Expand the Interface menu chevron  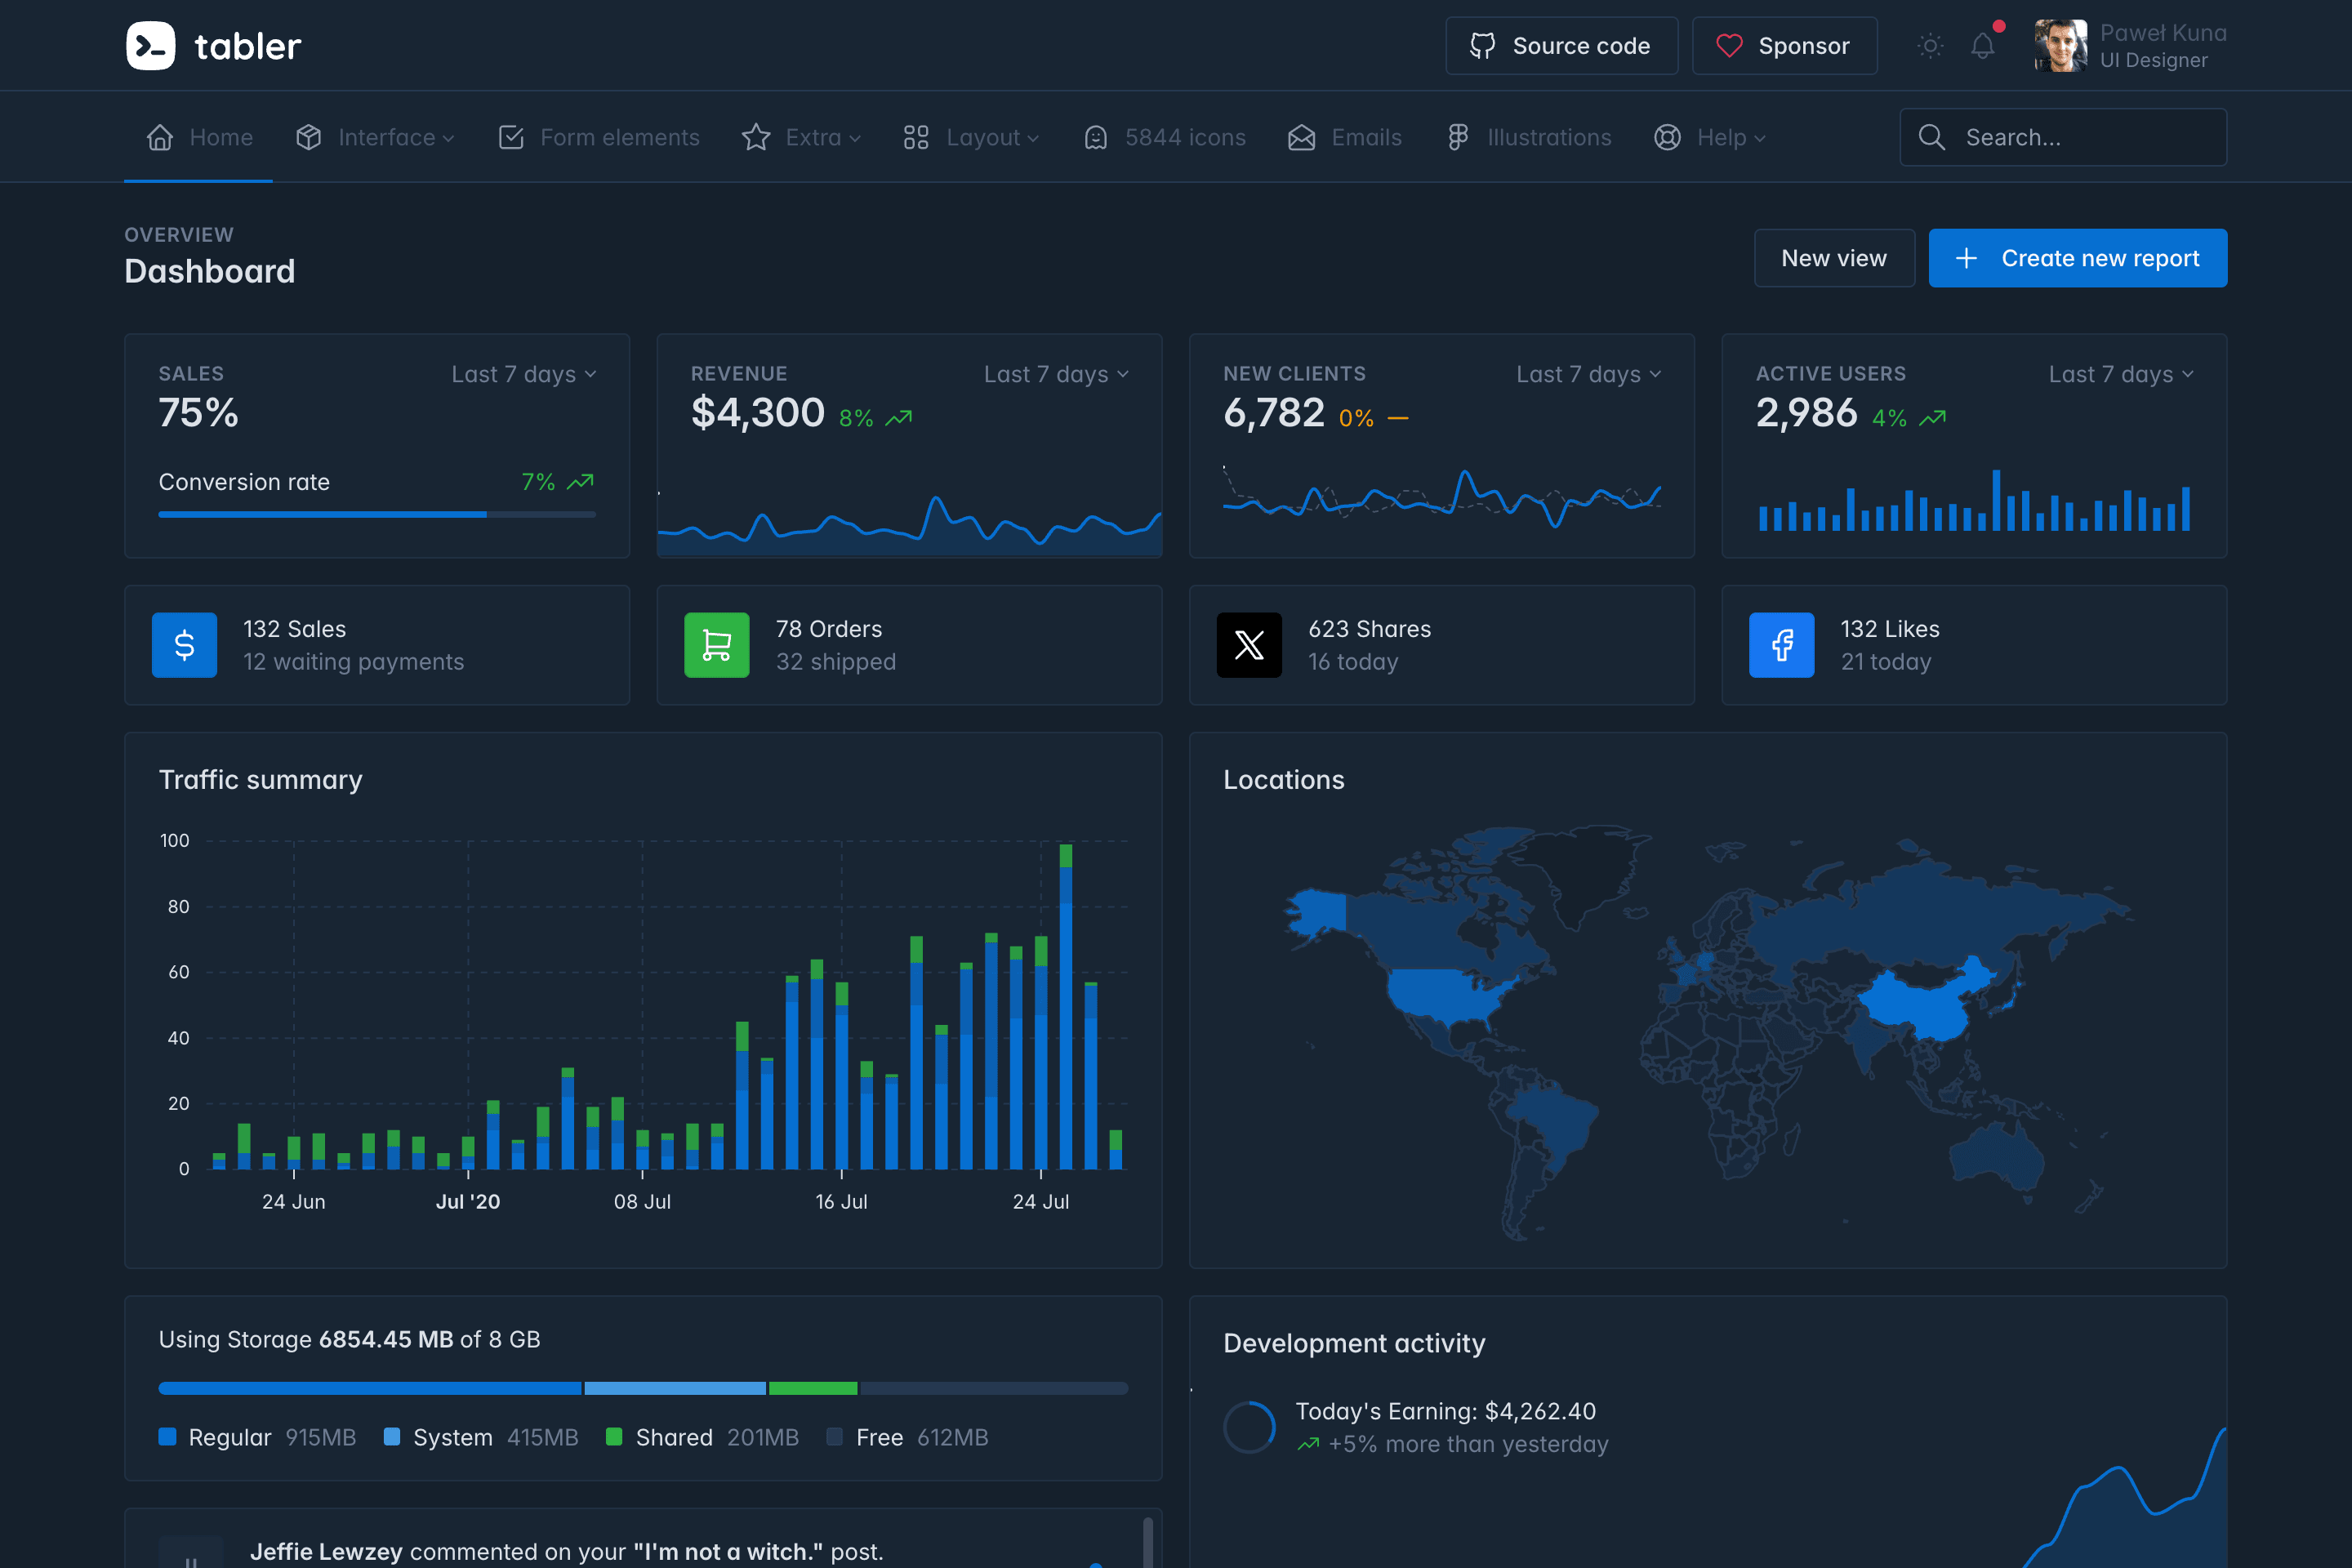(x=449, y=138)
